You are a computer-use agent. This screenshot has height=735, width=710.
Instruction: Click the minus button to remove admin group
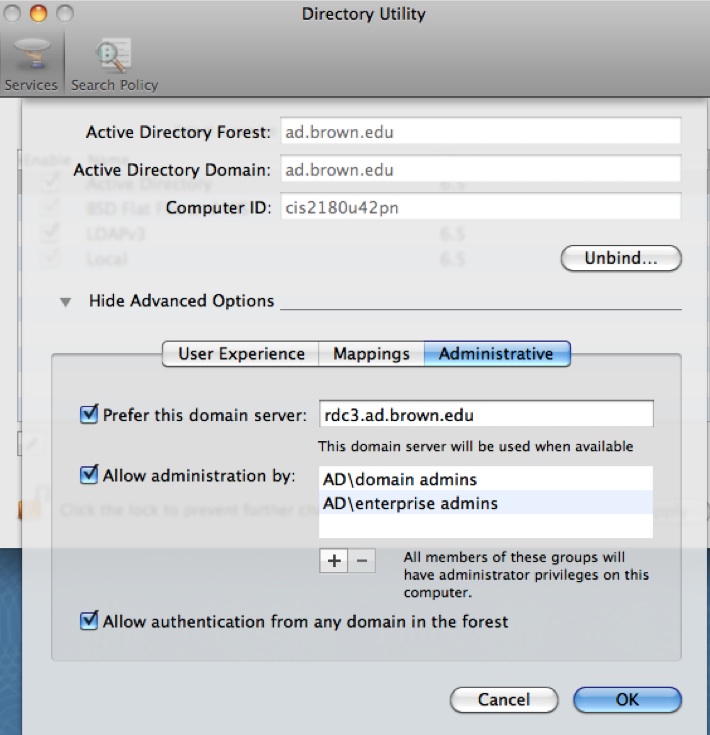pos(362,561)
